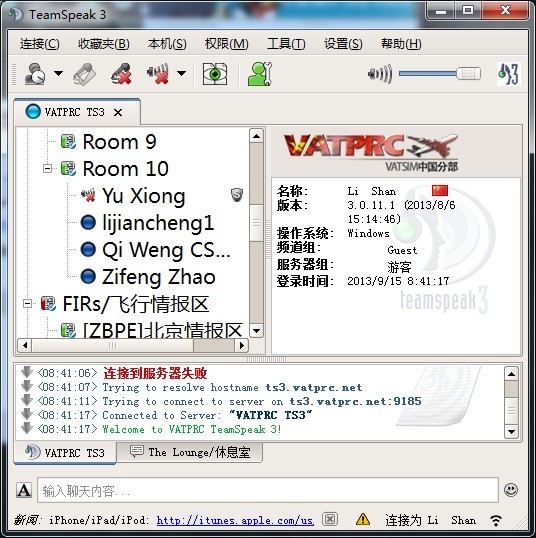Click the blue status dot beside Qi Weng
The height and width of the screenshot is (538, 536).
tap(88, 249)
